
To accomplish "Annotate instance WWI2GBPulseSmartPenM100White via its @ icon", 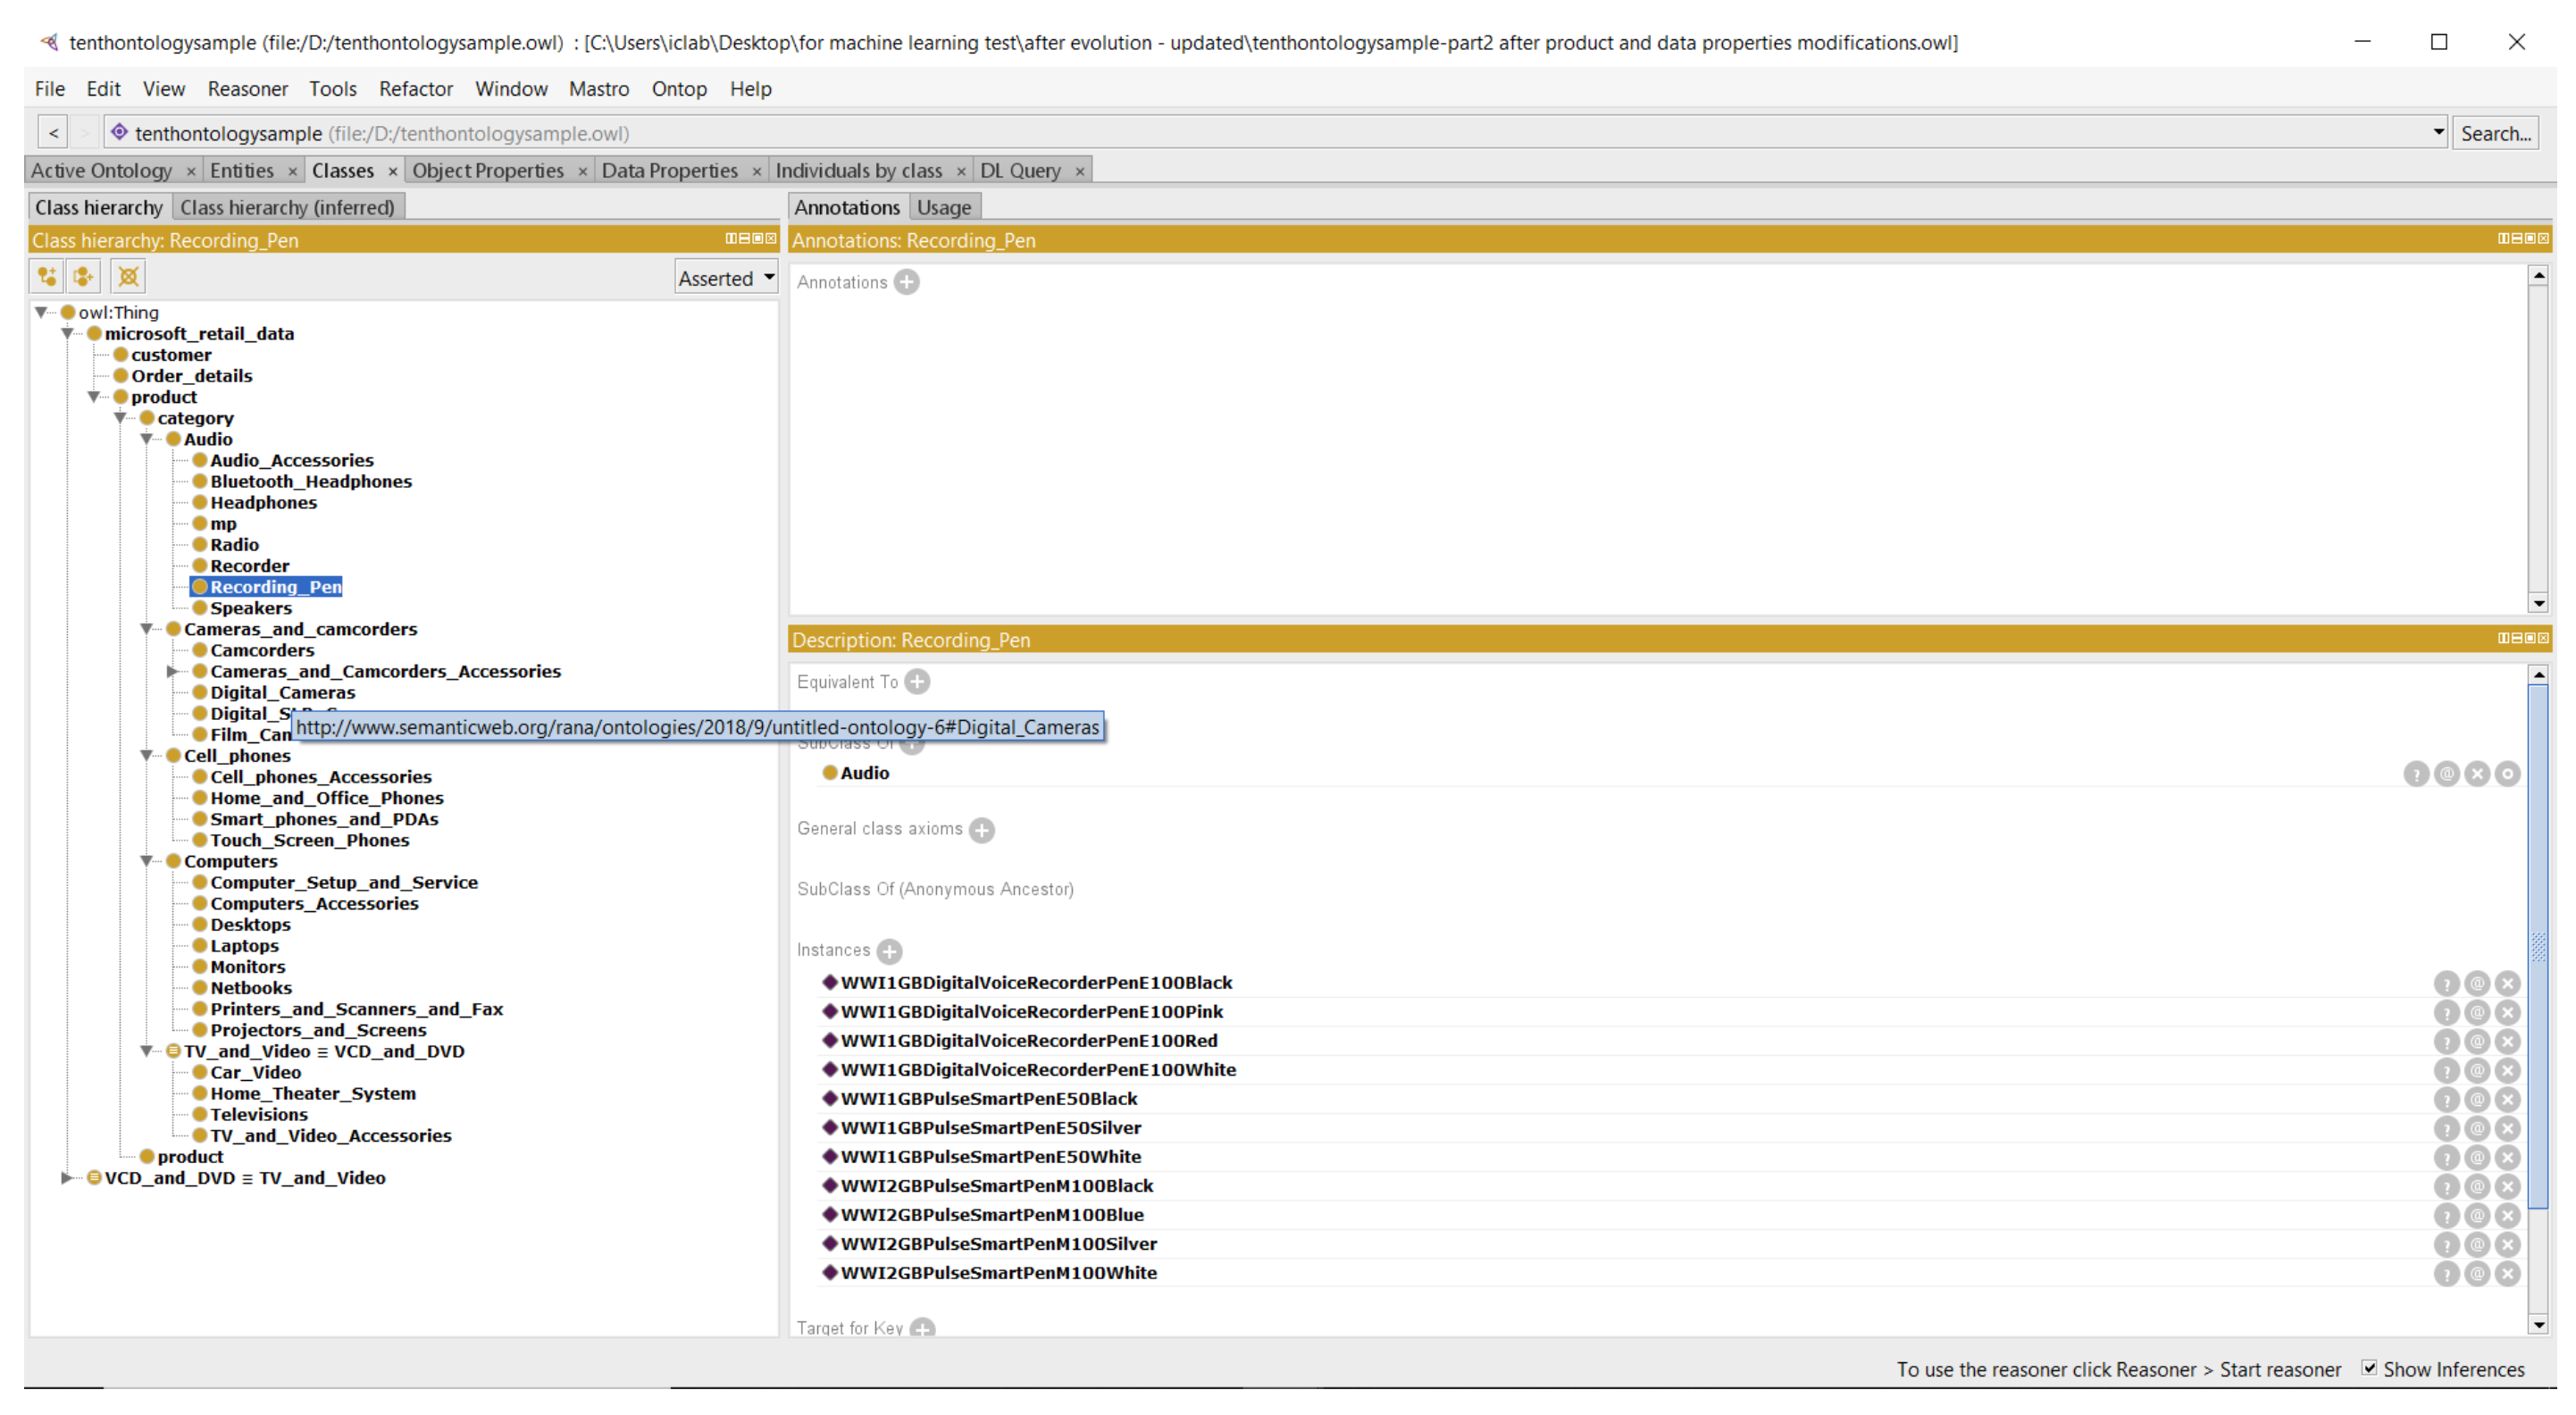I will click(2477, 1274).
